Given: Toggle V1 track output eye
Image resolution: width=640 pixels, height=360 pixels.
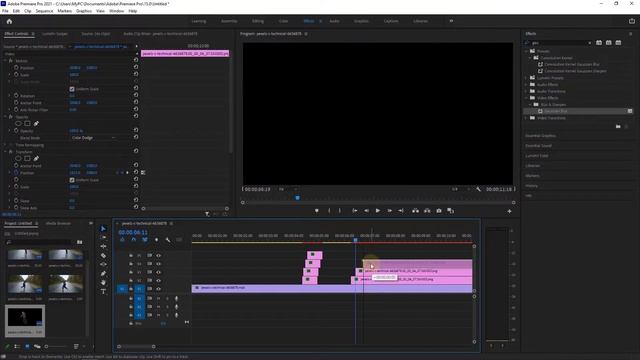Looking at the screenshot, I should 158,289.
